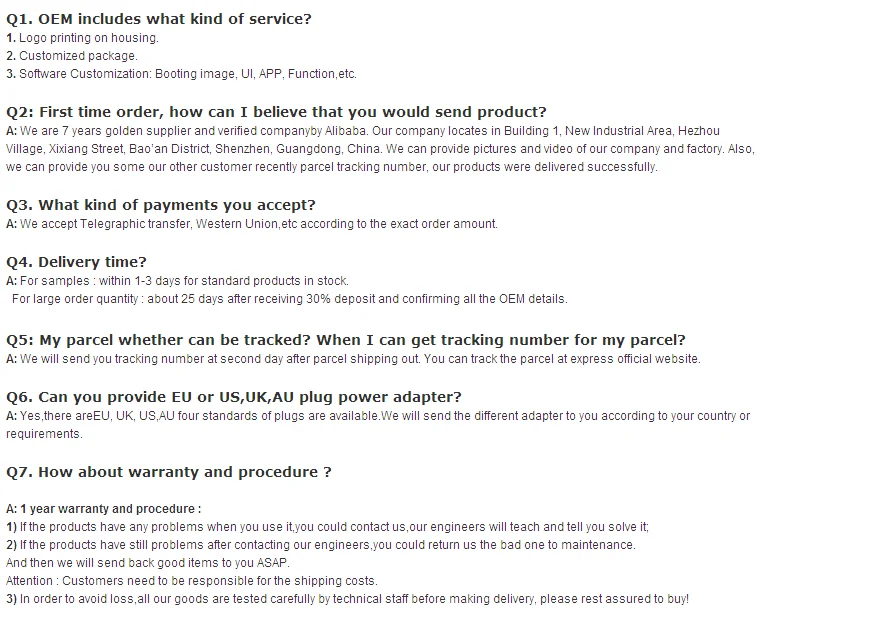Click the Q7 warranty and procedure heading

click(x=168, y=472)
